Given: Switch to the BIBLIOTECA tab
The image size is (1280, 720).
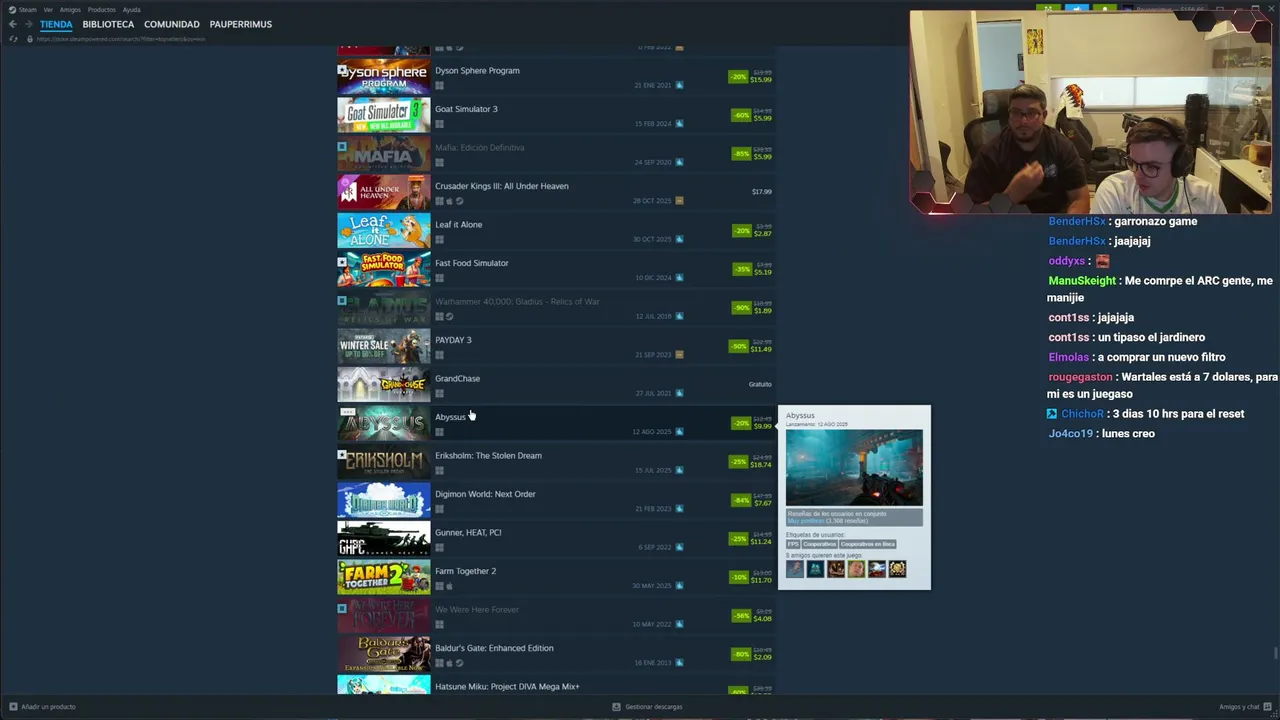Looking at the screenshot, I should (x=108, y=24).
